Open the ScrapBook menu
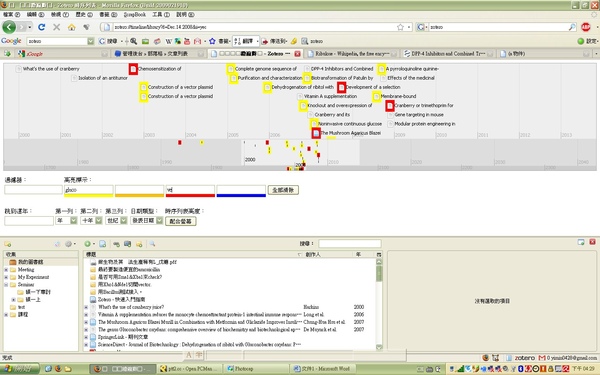Viewport: 600px width, 375px height. pos(135,15)
